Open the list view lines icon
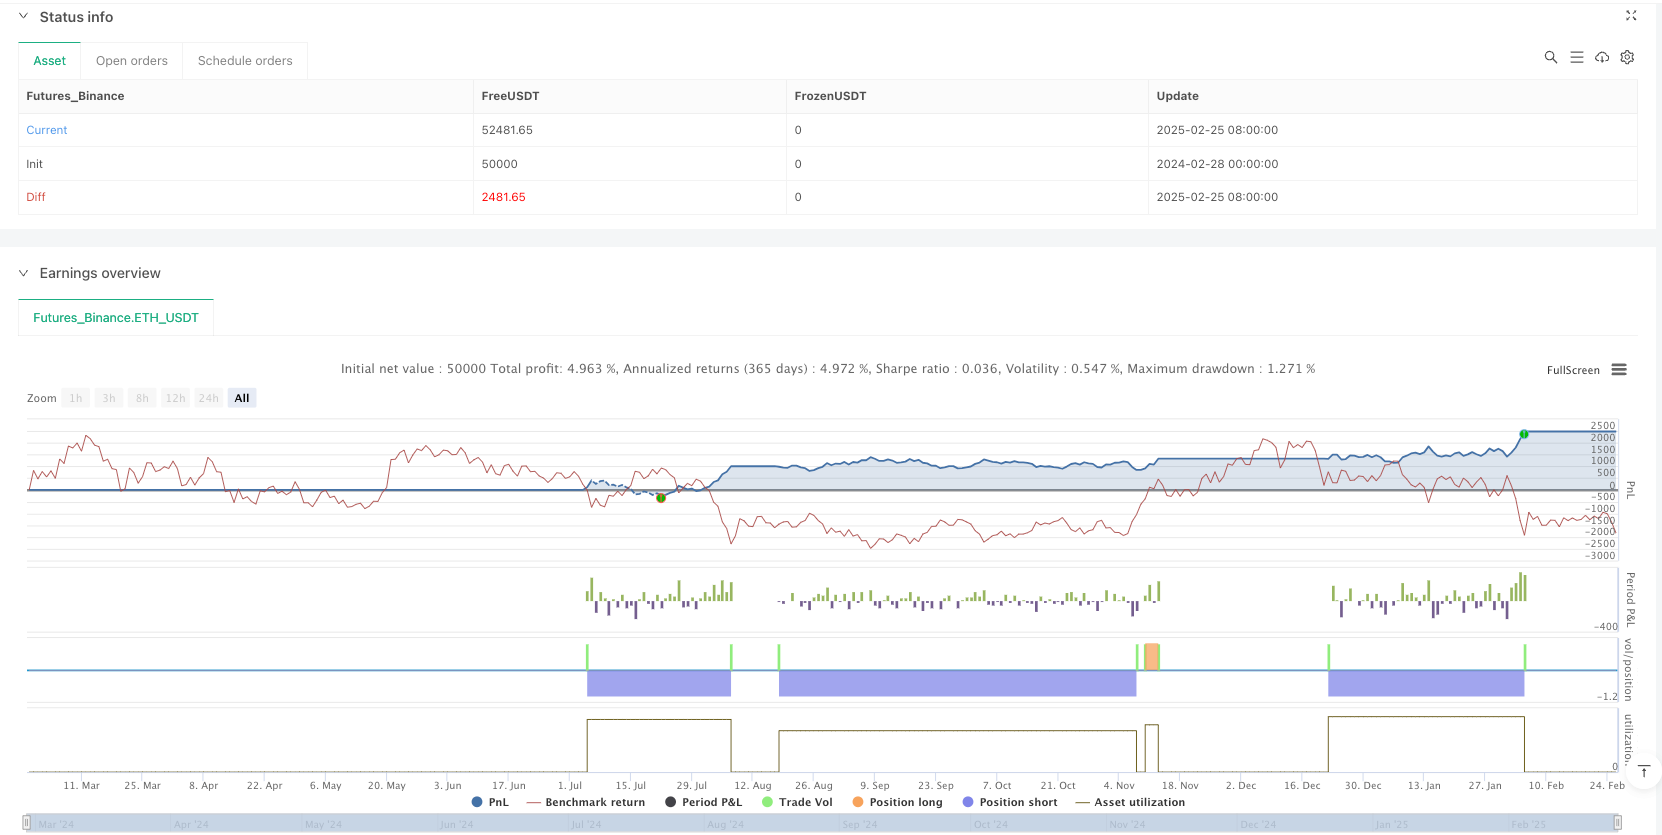Screen dimensions: 1662x835 pyautogui.click(x=1576, y=58)
